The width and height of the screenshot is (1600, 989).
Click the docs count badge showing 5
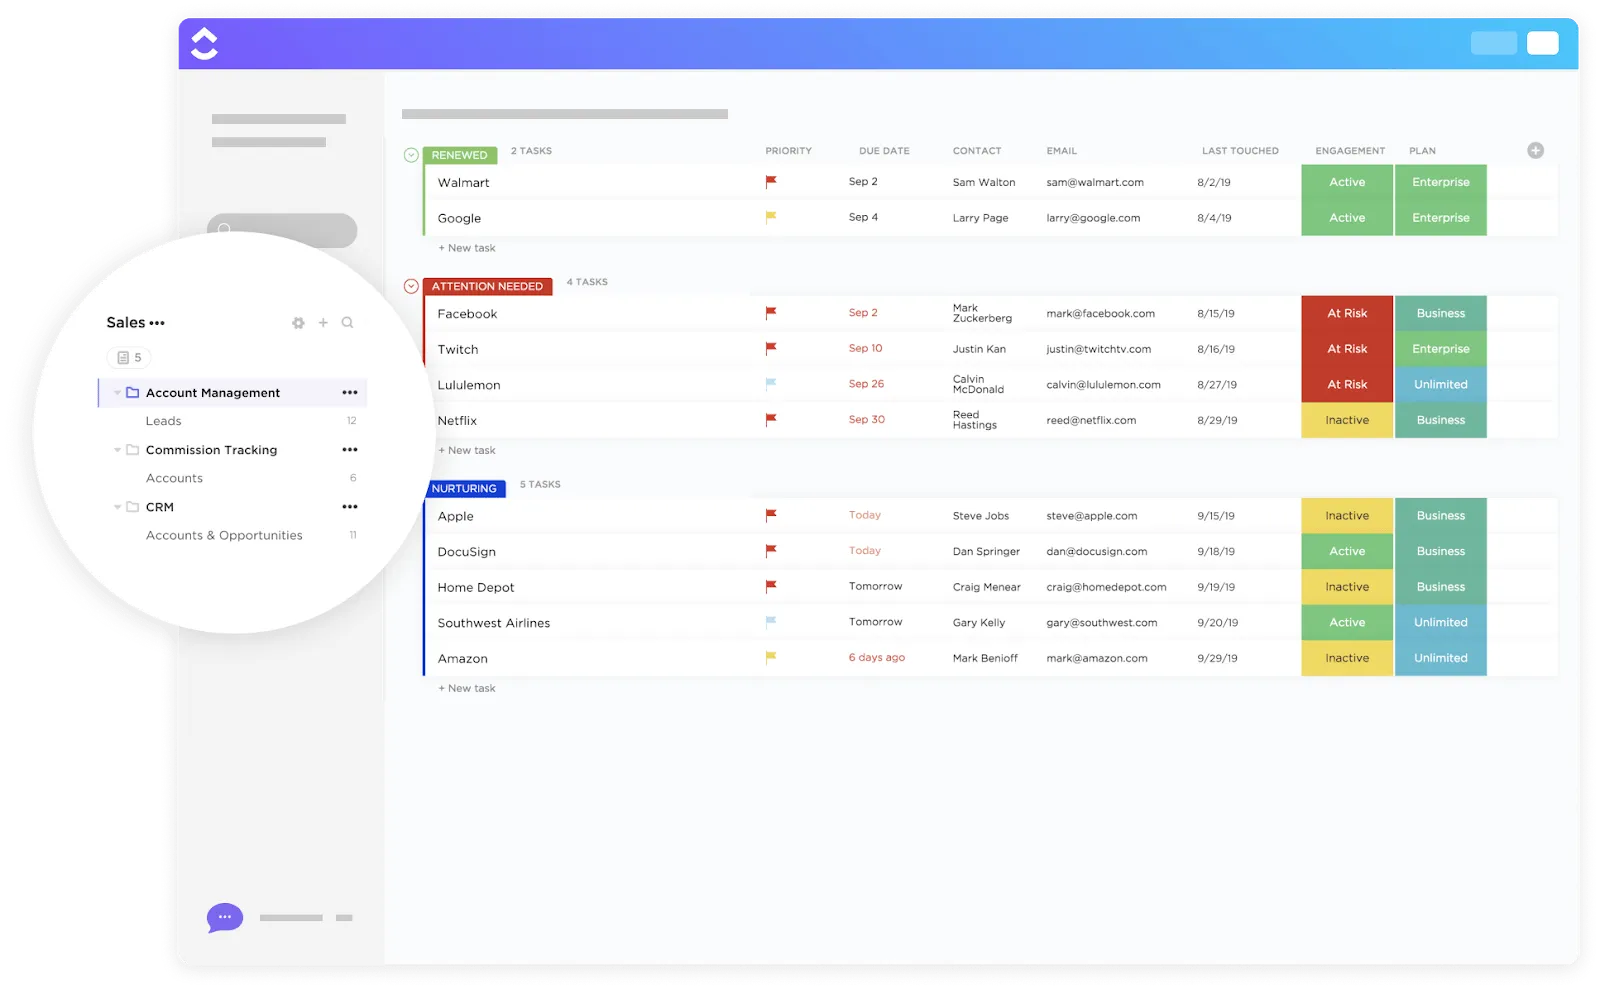point(129,358)
